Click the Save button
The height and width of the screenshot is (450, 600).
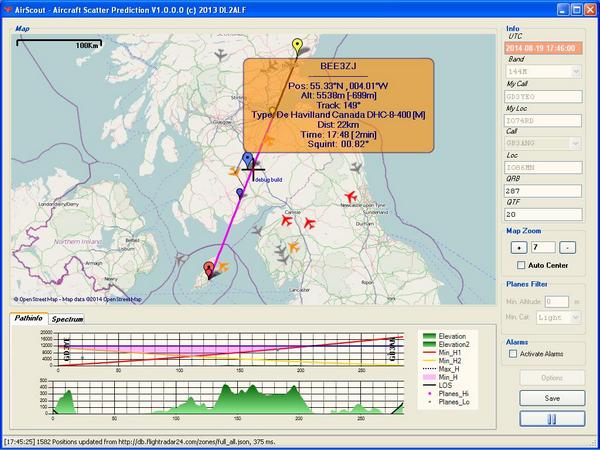552,398
